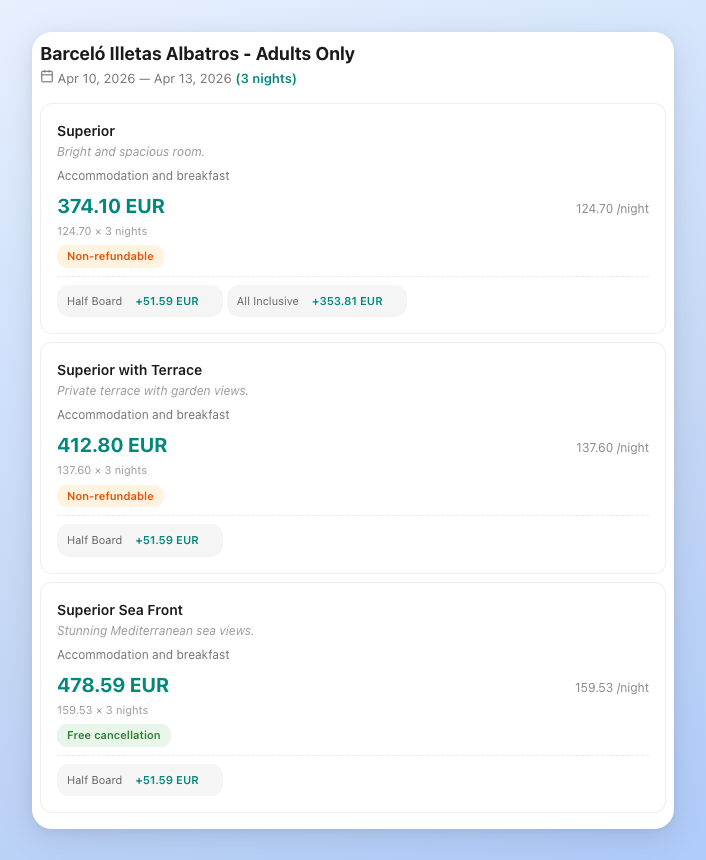Click the Non-refundable badge on Superior
The image size is (706, 860).
[110, 256]
